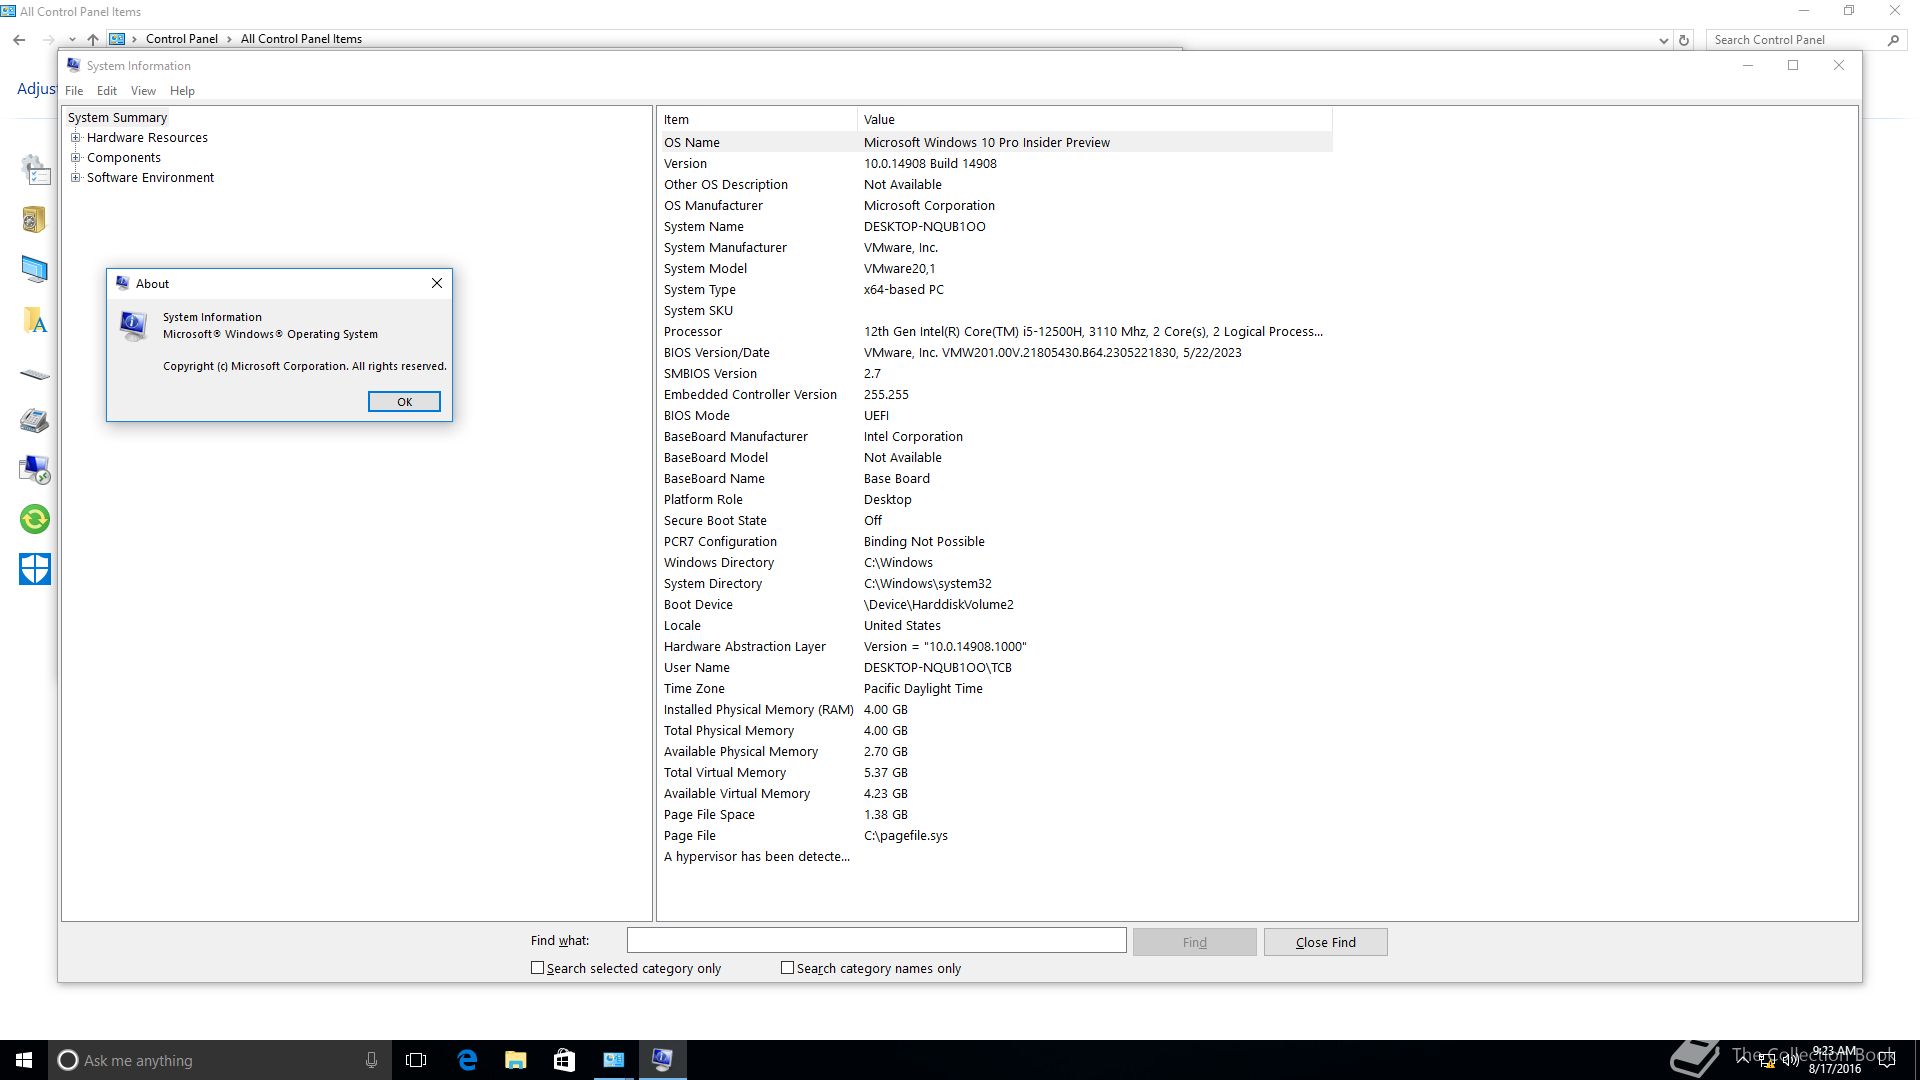Check Search selected category only
This screenshot has width=1920, height=1080.
coord(537,968)
